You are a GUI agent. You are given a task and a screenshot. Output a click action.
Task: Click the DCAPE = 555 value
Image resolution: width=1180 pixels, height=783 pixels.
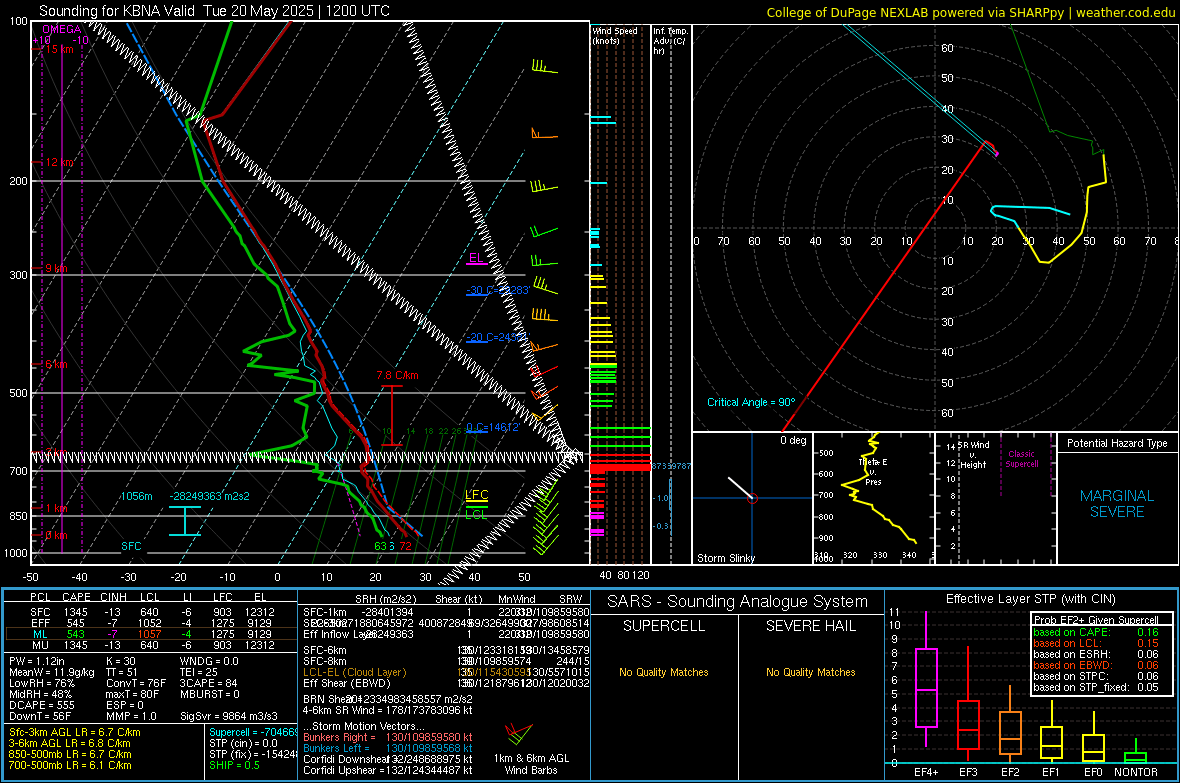42,705
